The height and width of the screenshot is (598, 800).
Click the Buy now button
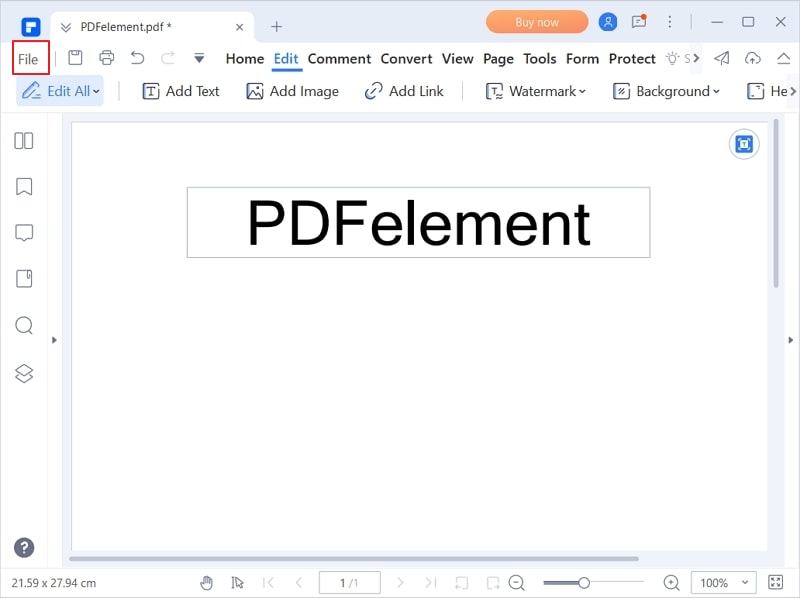[x=536, y=21]
